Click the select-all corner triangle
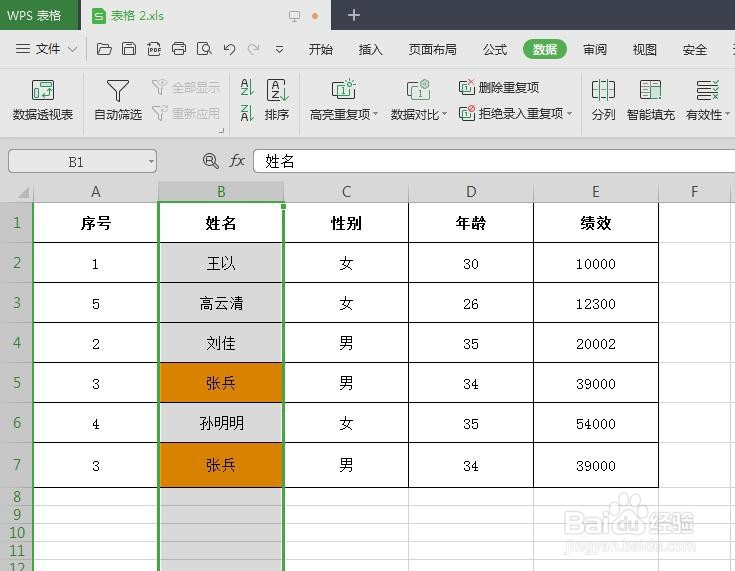 (23, 192)
